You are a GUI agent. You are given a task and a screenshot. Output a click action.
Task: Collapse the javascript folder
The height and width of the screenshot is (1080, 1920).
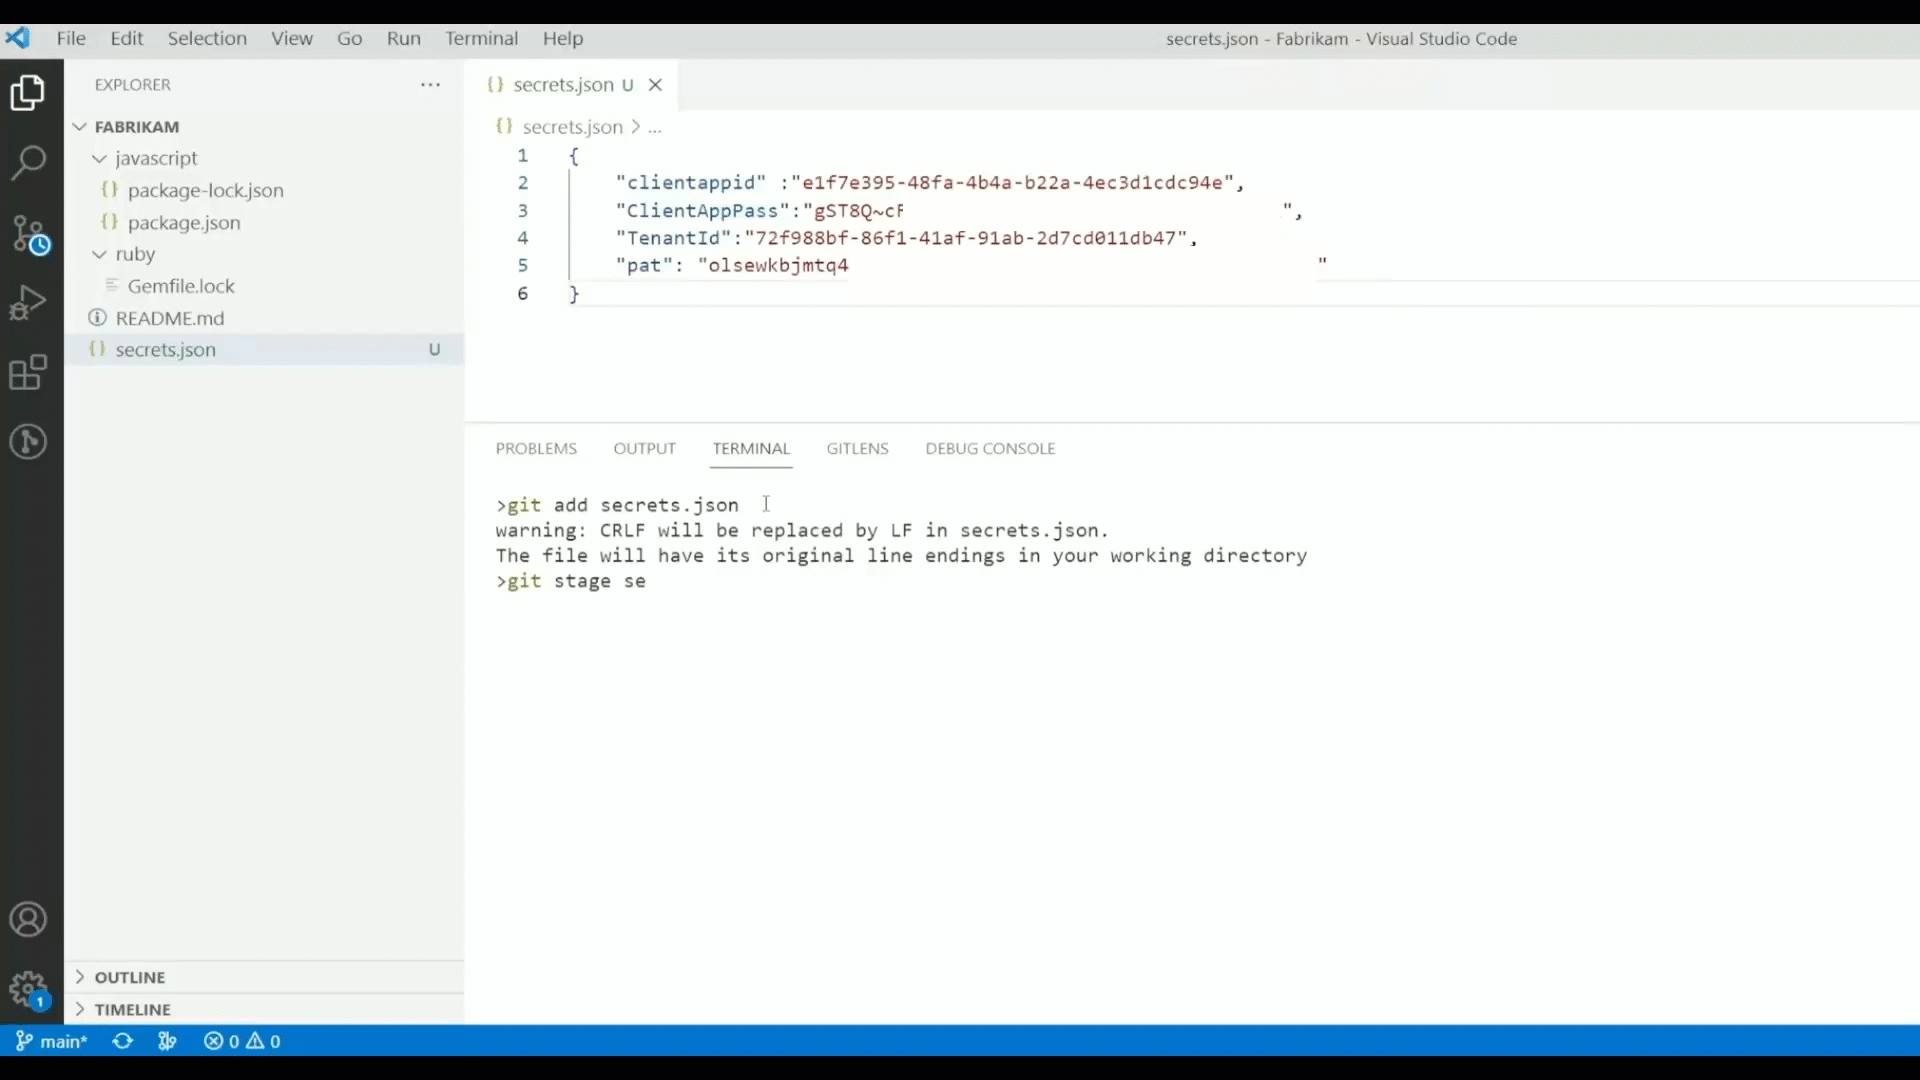(155, 158)
